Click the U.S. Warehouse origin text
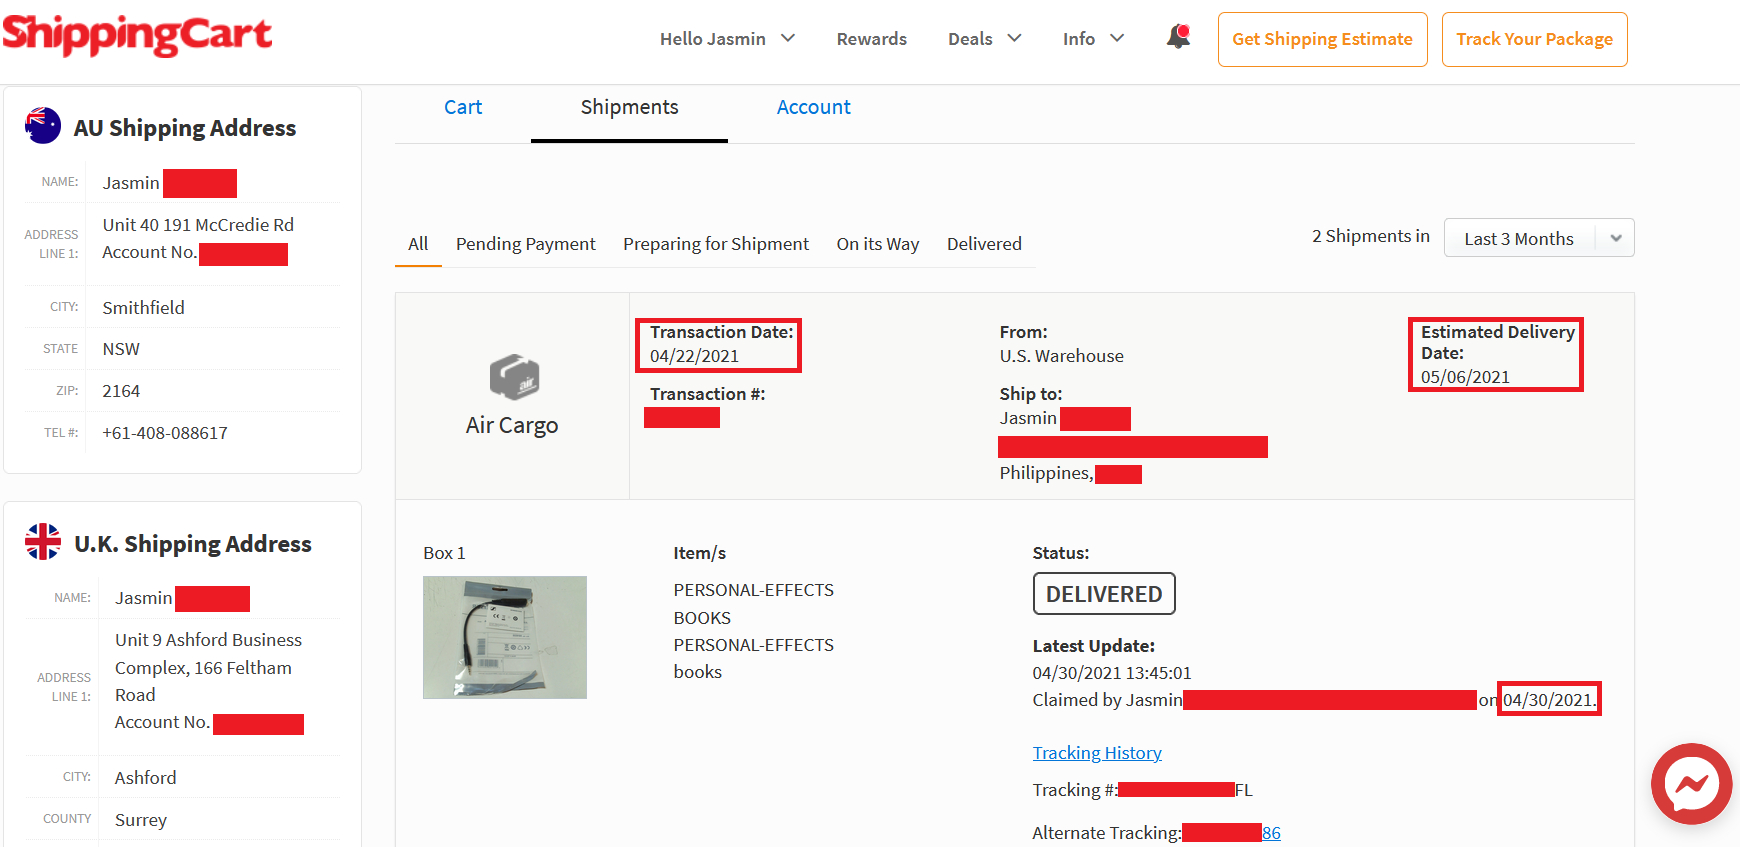The width and height of the screenshot is (1740, 847). (1061, 356)
